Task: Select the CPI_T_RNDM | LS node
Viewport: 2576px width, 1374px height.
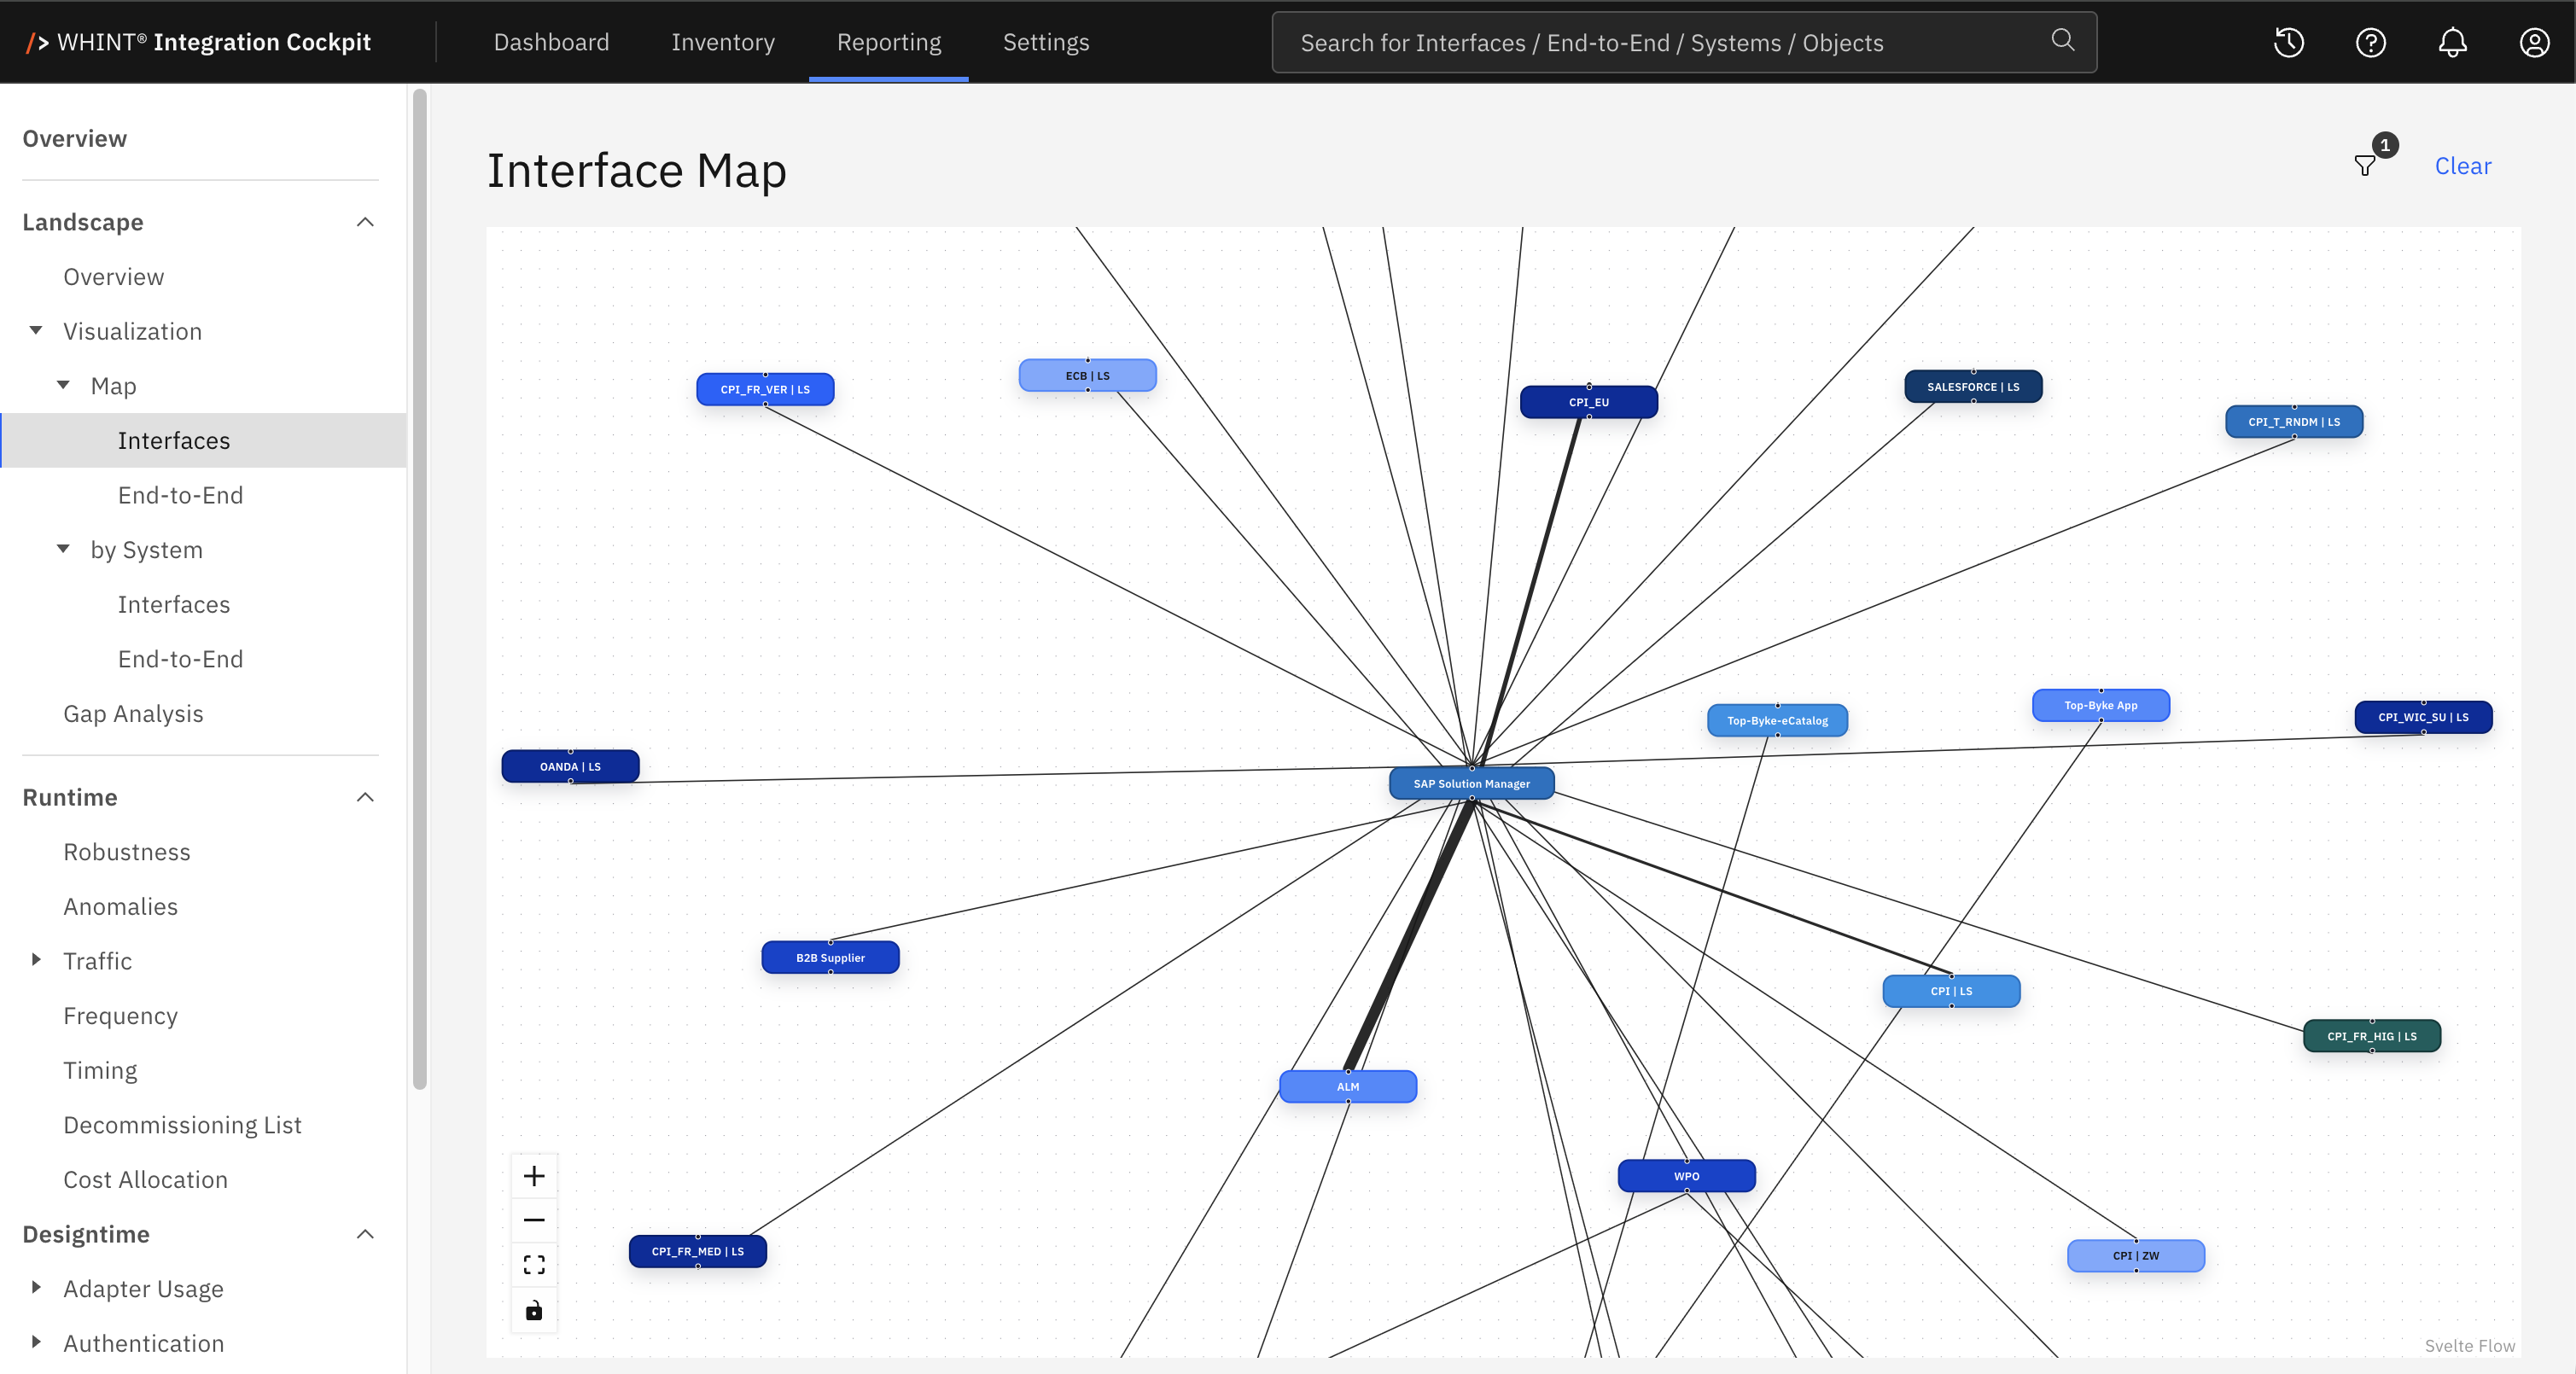Action: point(2294,421)
